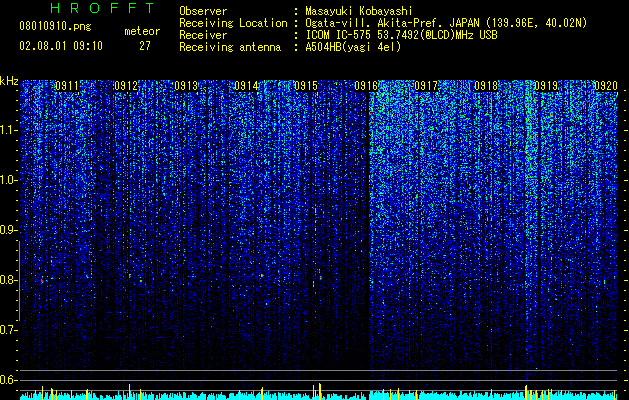Screen dimensions: 629x400
Task: Click the 0911 time marker
Action: [x=67, y=86]
